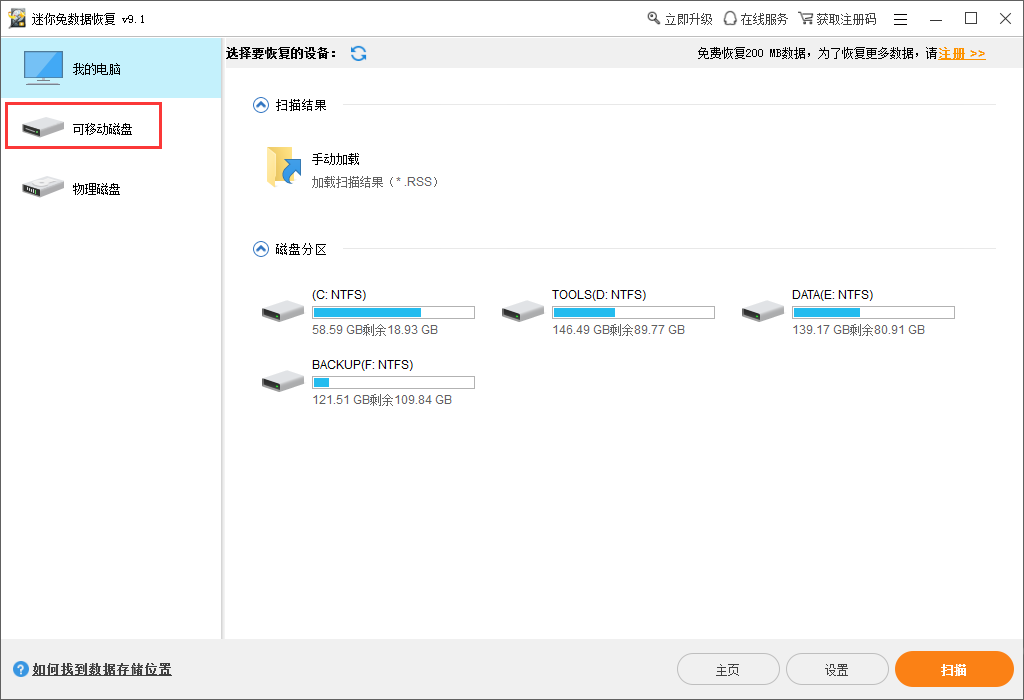Click the 我的电脑 monitor icon
Screen dimensions: 1024x700
(43, 68)
